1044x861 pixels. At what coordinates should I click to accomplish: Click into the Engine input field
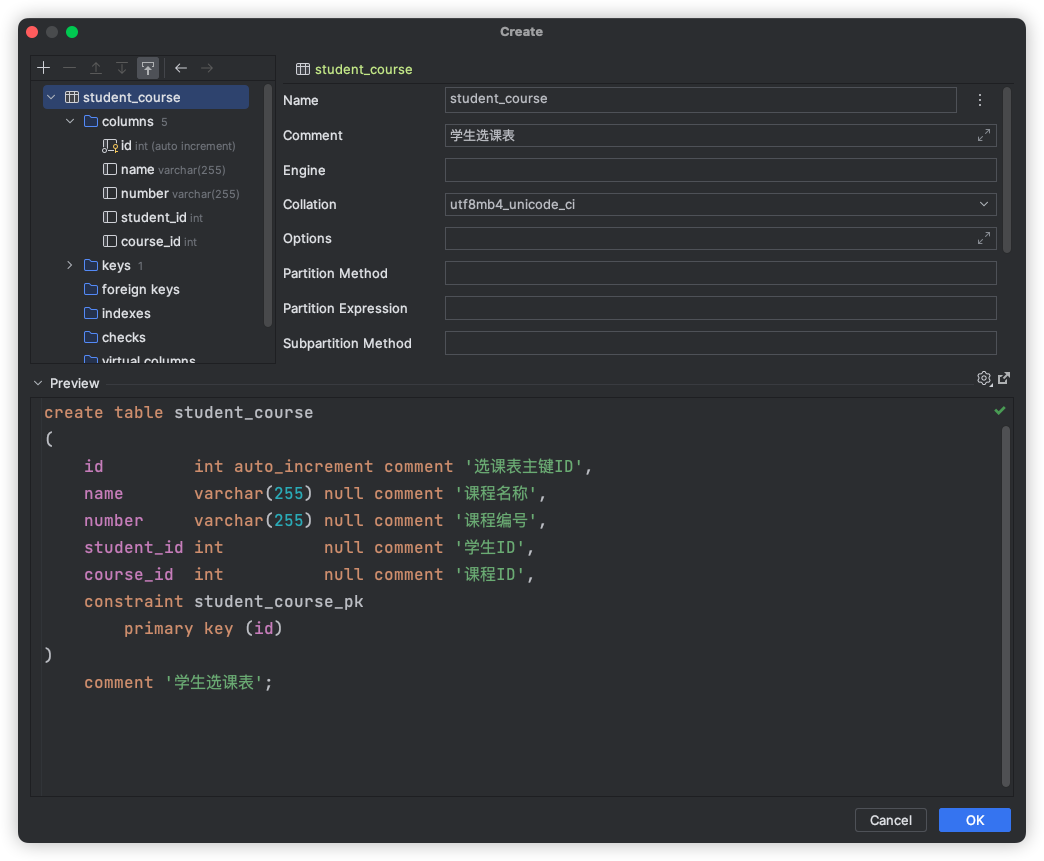[x=720, y=170]
